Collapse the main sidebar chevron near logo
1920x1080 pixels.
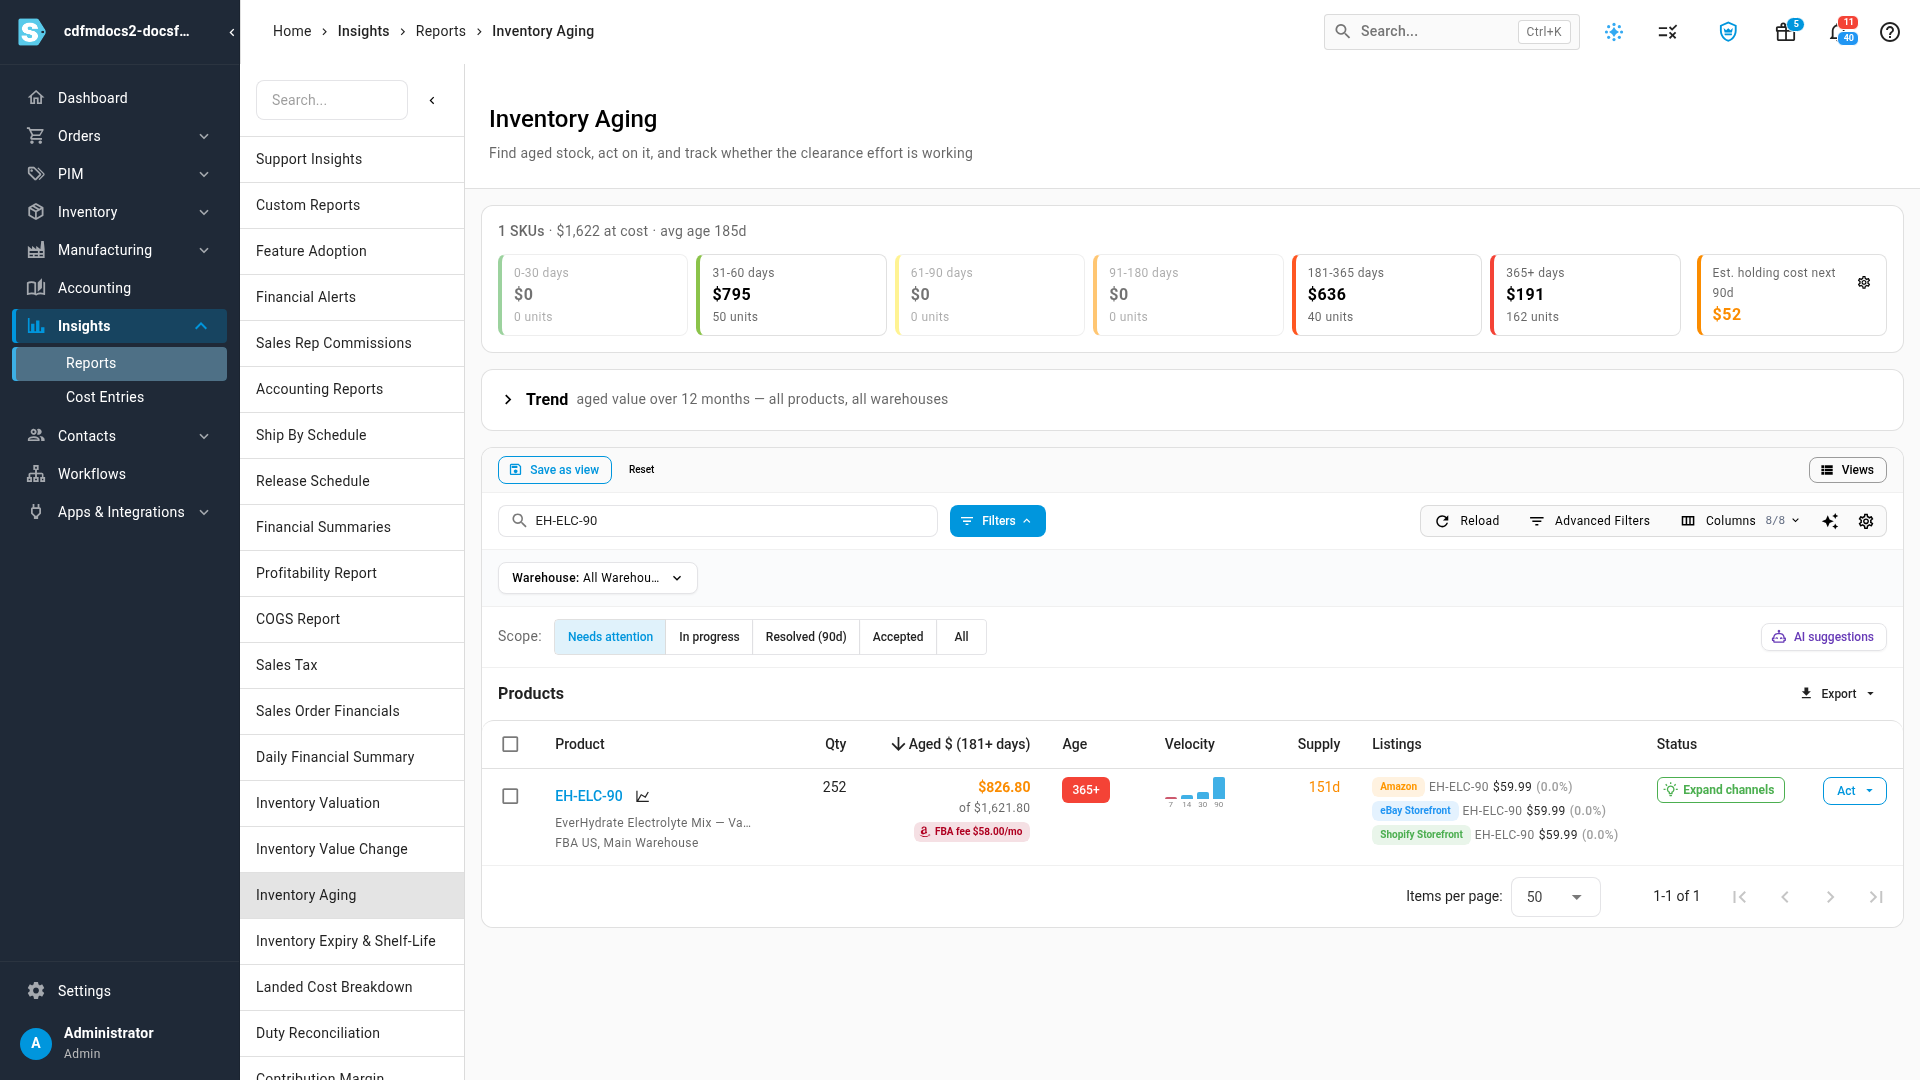coord(232,32)
